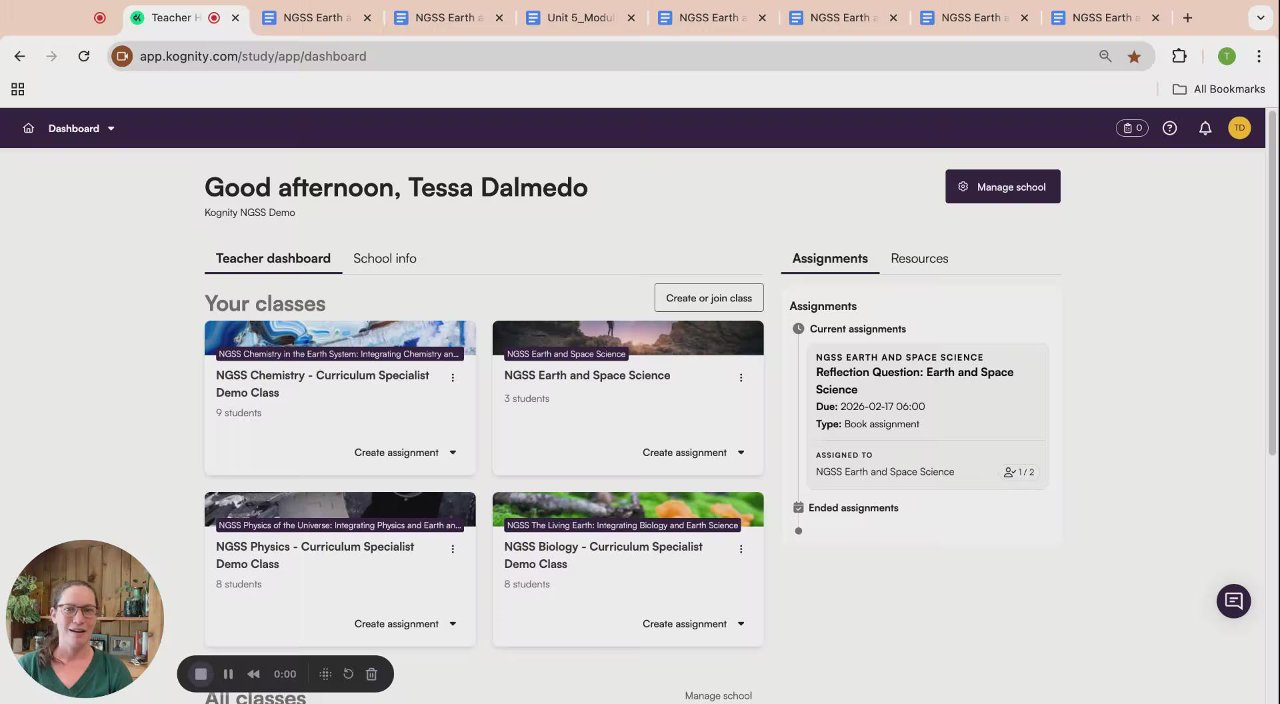Switch to the Unit 5_Module browser tab
This screenshot has width=1280, height=704.
pyautogui.click(x=582, y=17)
